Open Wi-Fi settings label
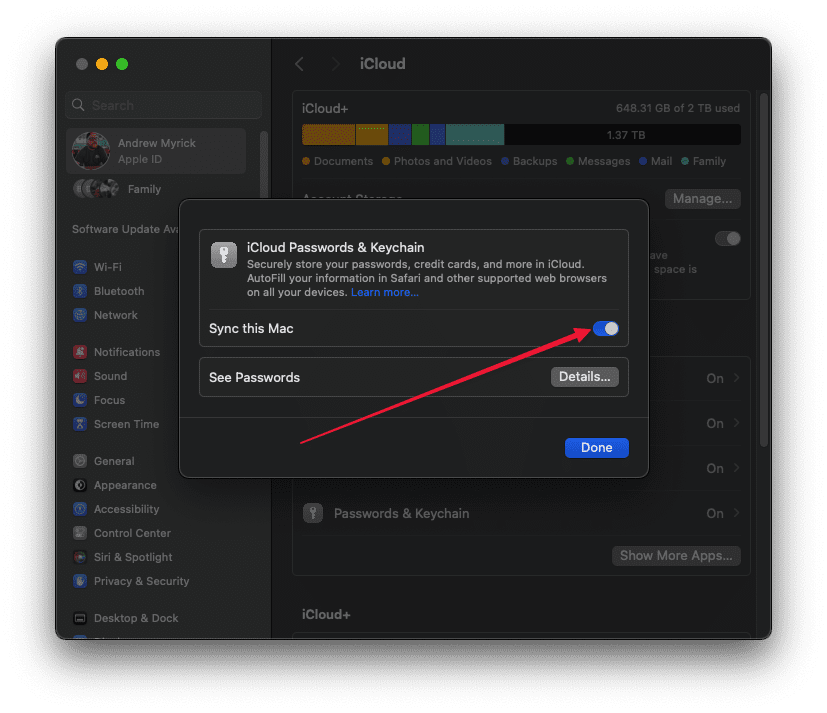 pos(108,267)
